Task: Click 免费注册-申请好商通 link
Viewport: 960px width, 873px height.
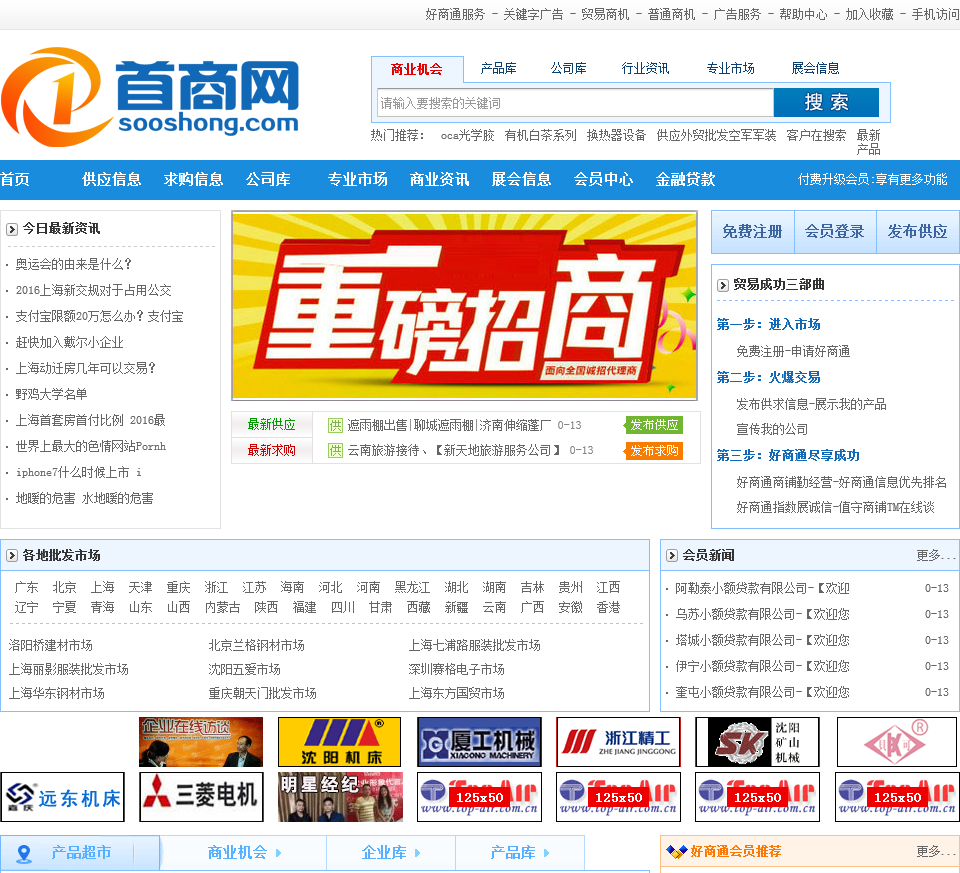Action: pos(793,351)
